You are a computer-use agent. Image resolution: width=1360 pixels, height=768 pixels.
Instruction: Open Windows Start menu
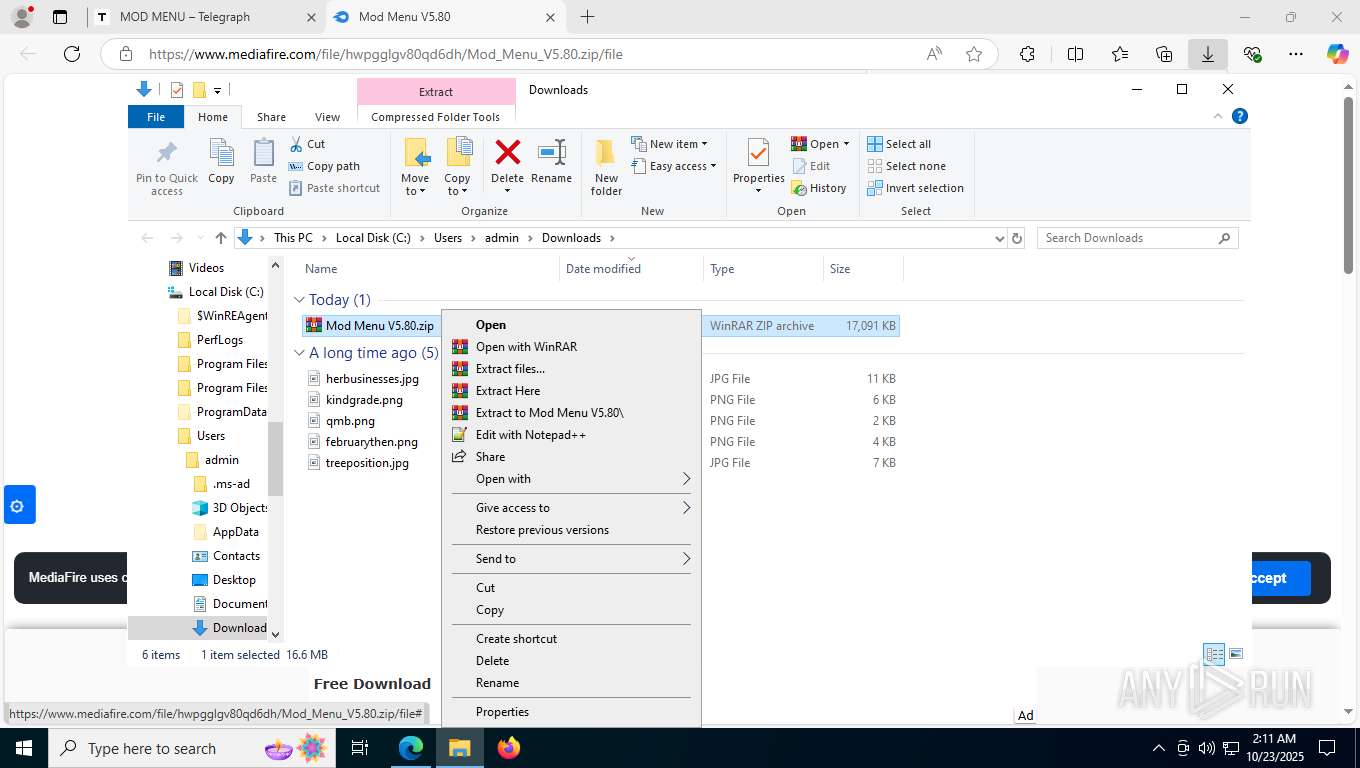click(x=23, y=748)
